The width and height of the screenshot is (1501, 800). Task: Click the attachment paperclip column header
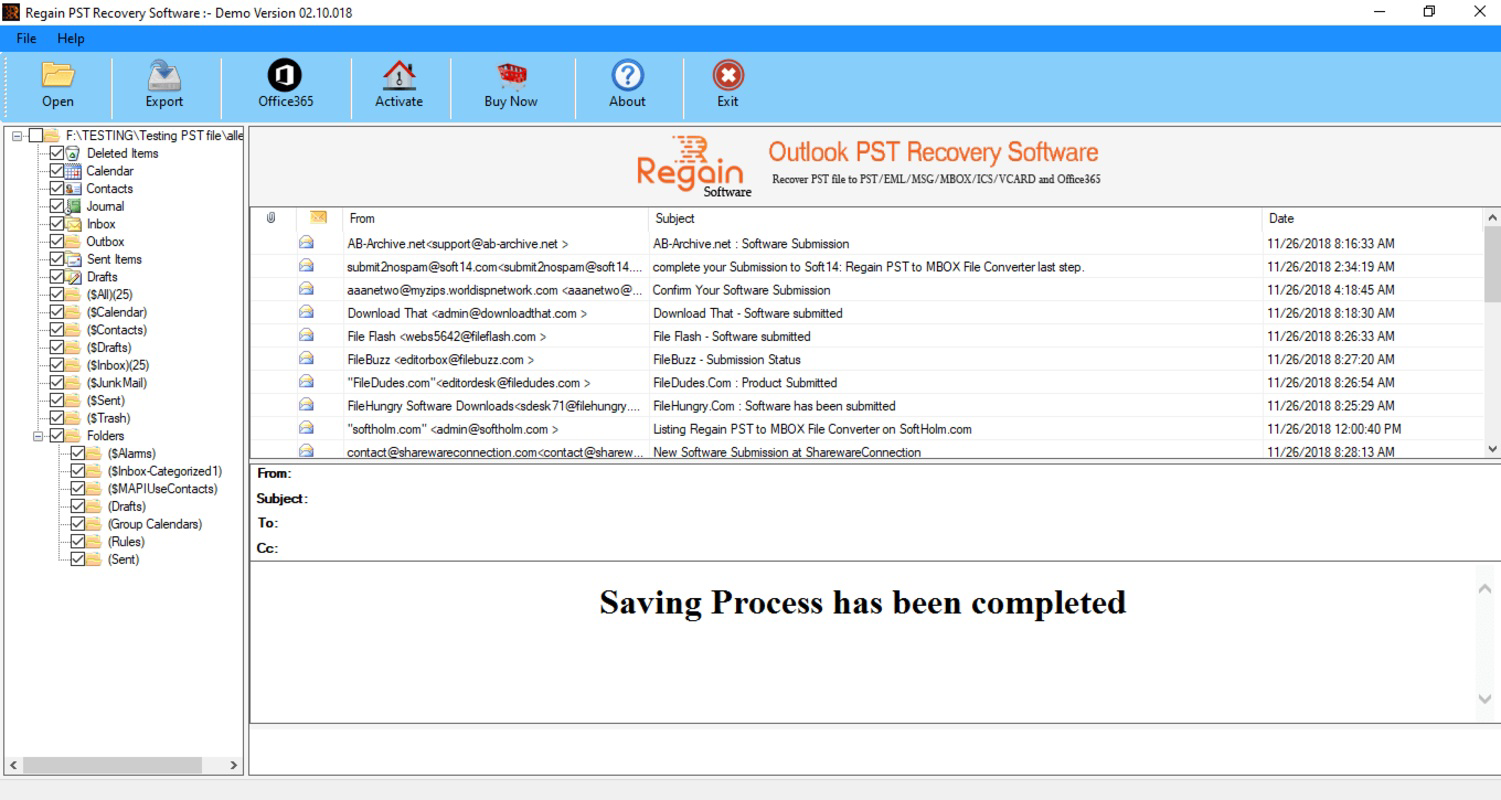coord(269,218)
